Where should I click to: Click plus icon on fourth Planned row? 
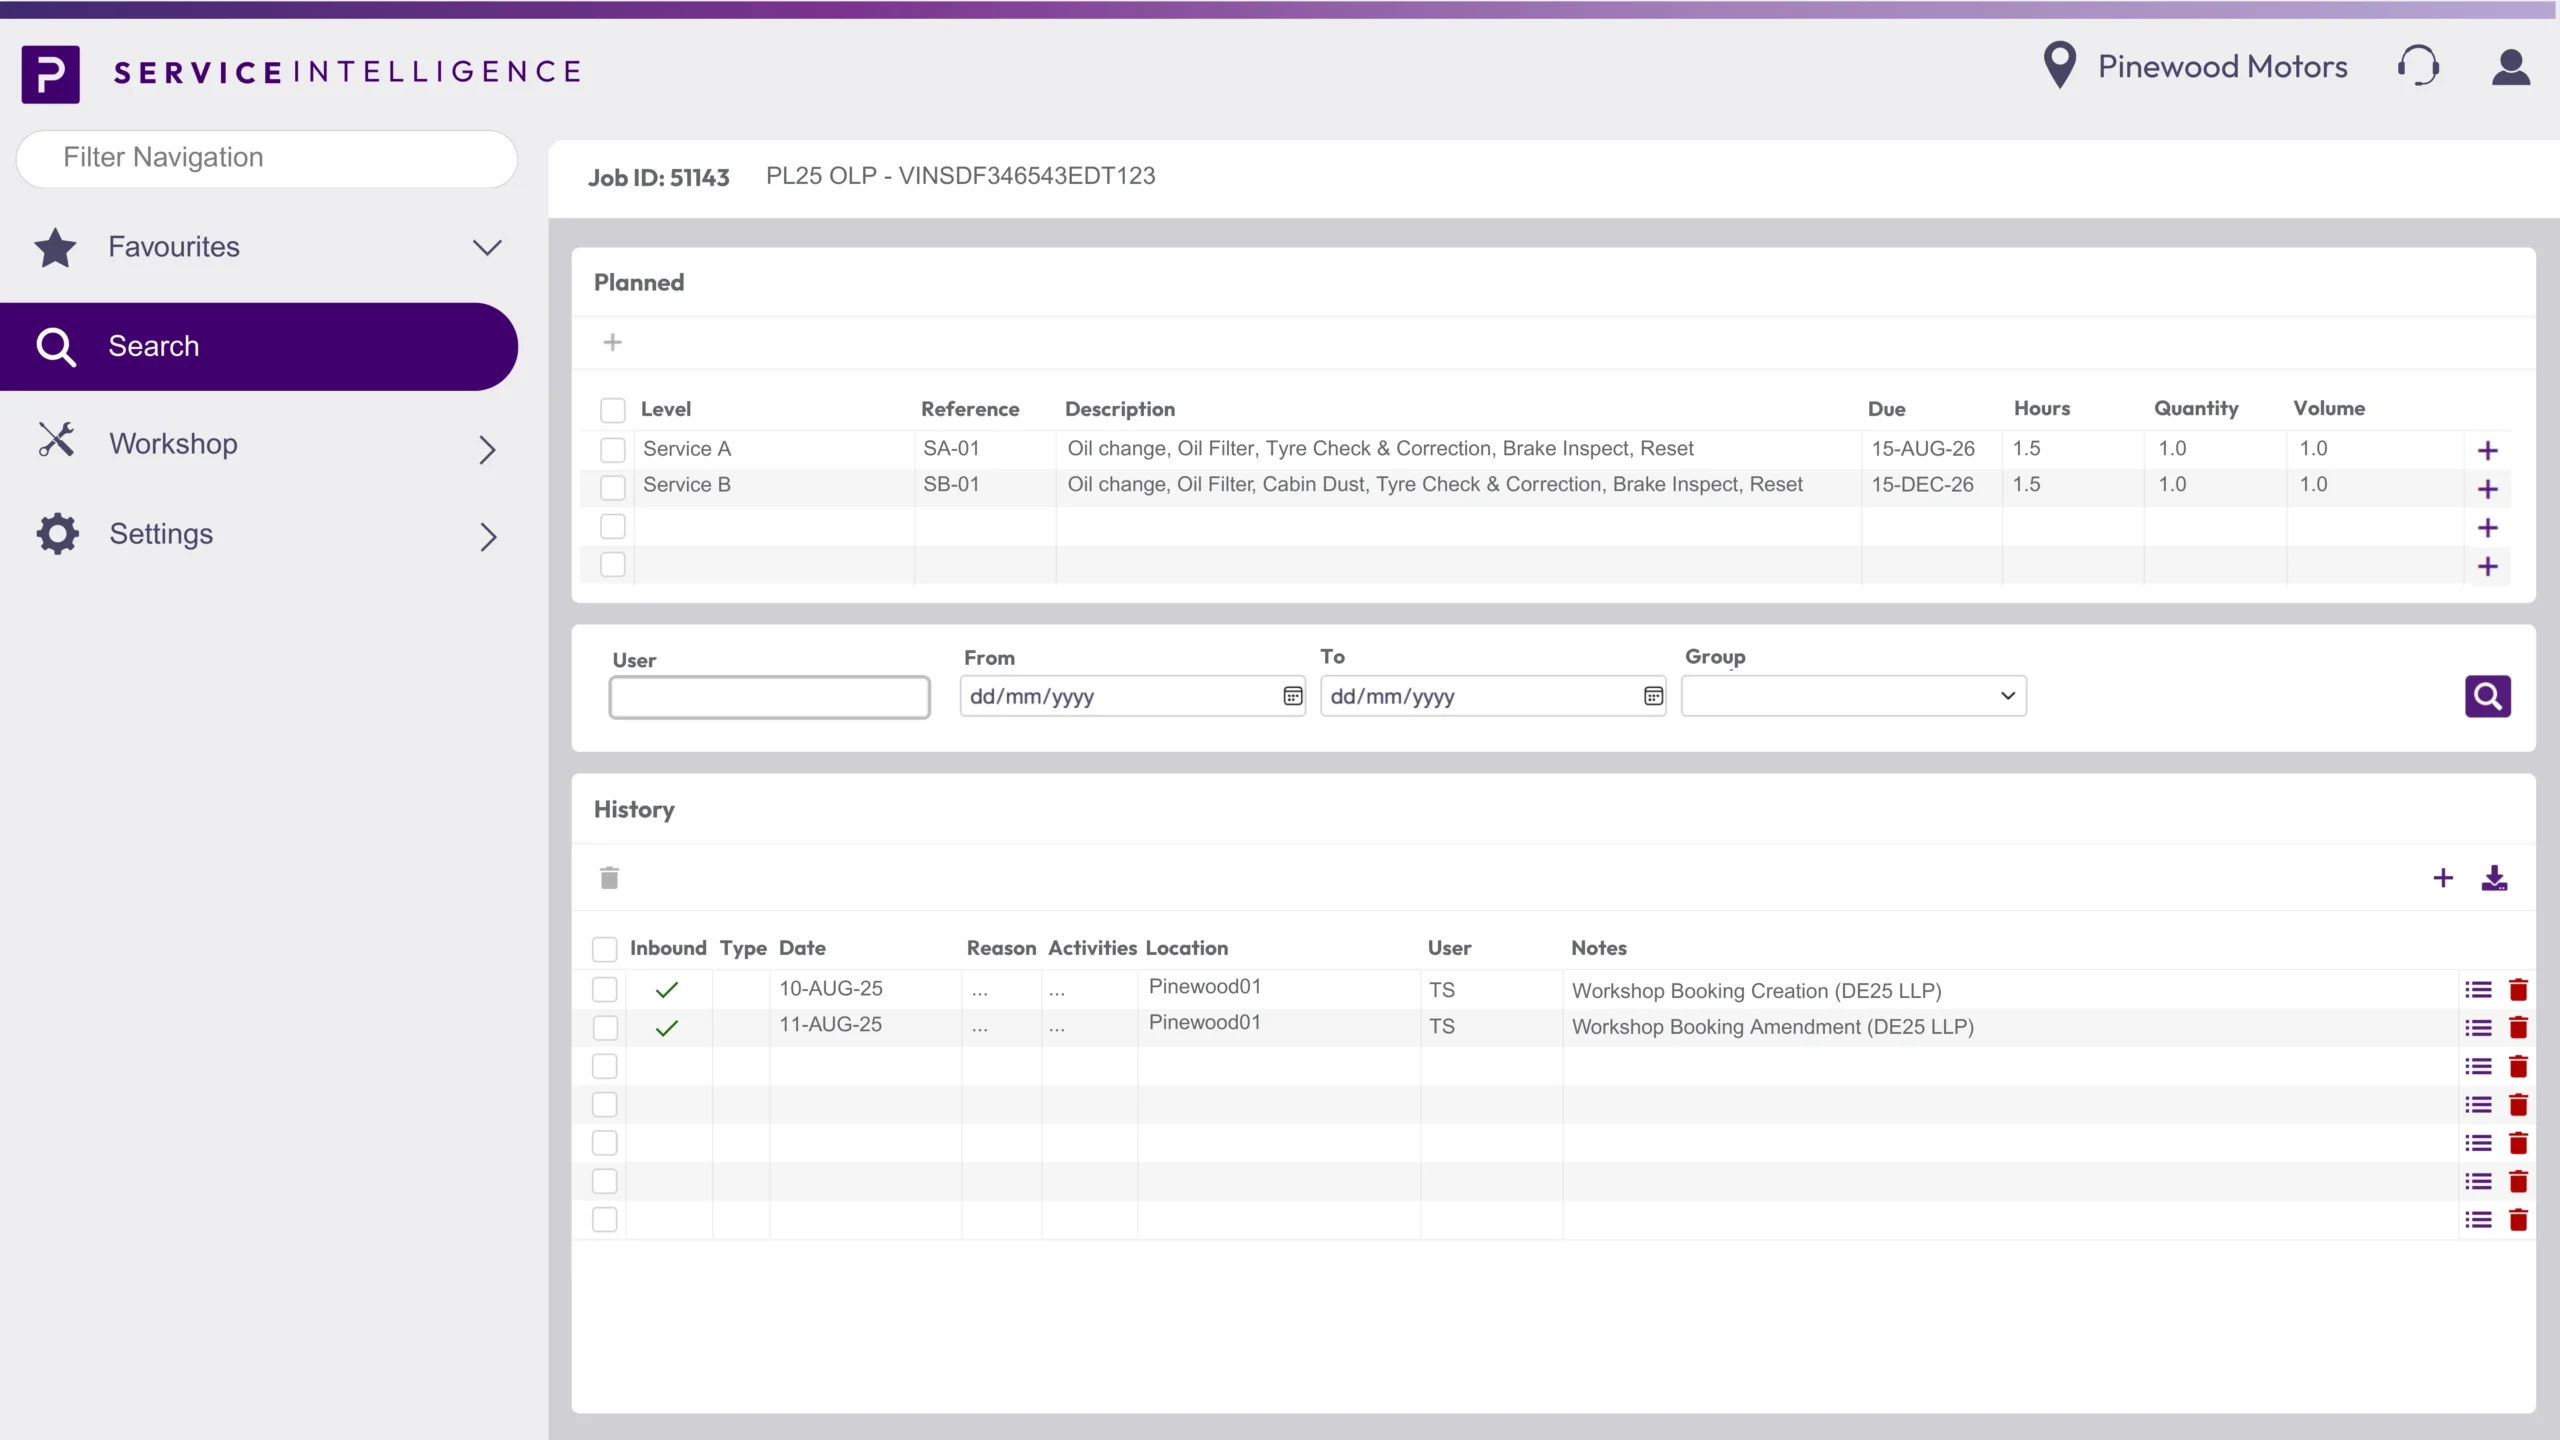pos(2488,567)
